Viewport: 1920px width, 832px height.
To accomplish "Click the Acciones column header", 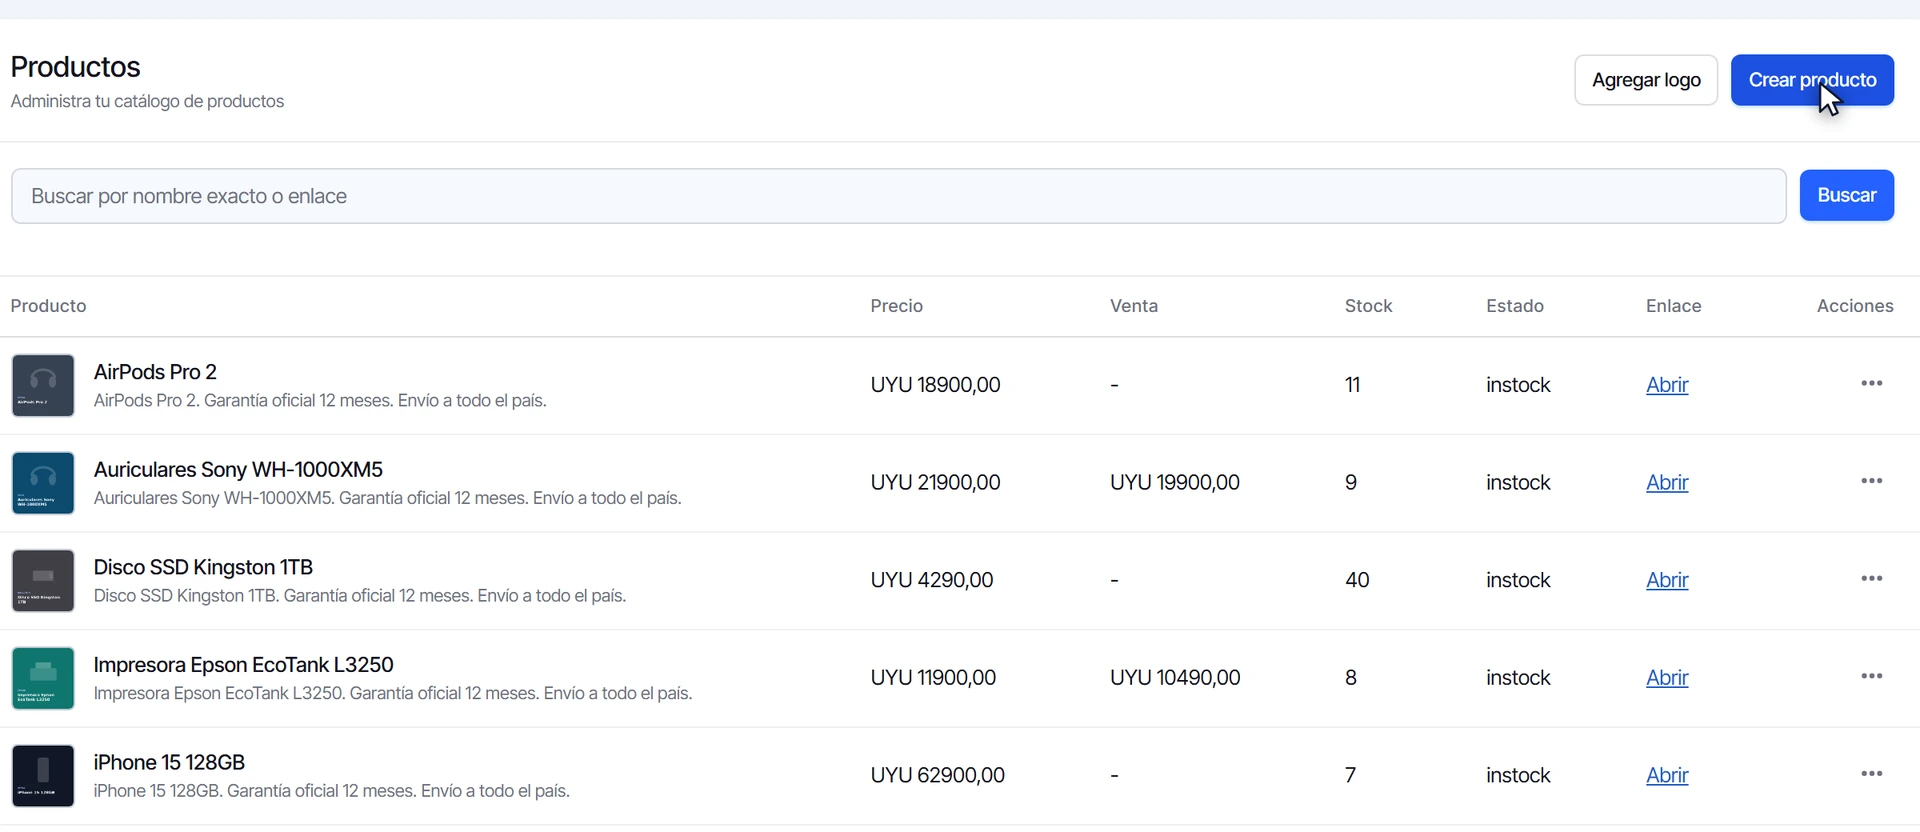I will [1855, 306].
